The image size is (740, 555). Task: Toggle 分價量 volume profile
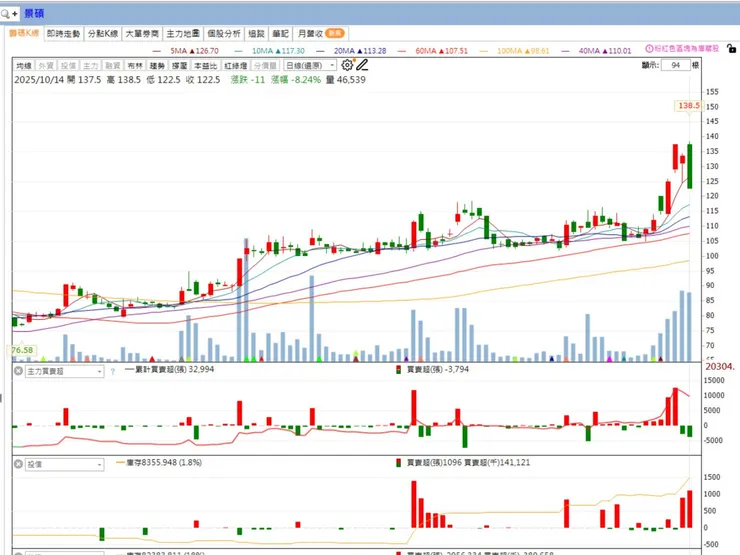(x=265, y=66)
